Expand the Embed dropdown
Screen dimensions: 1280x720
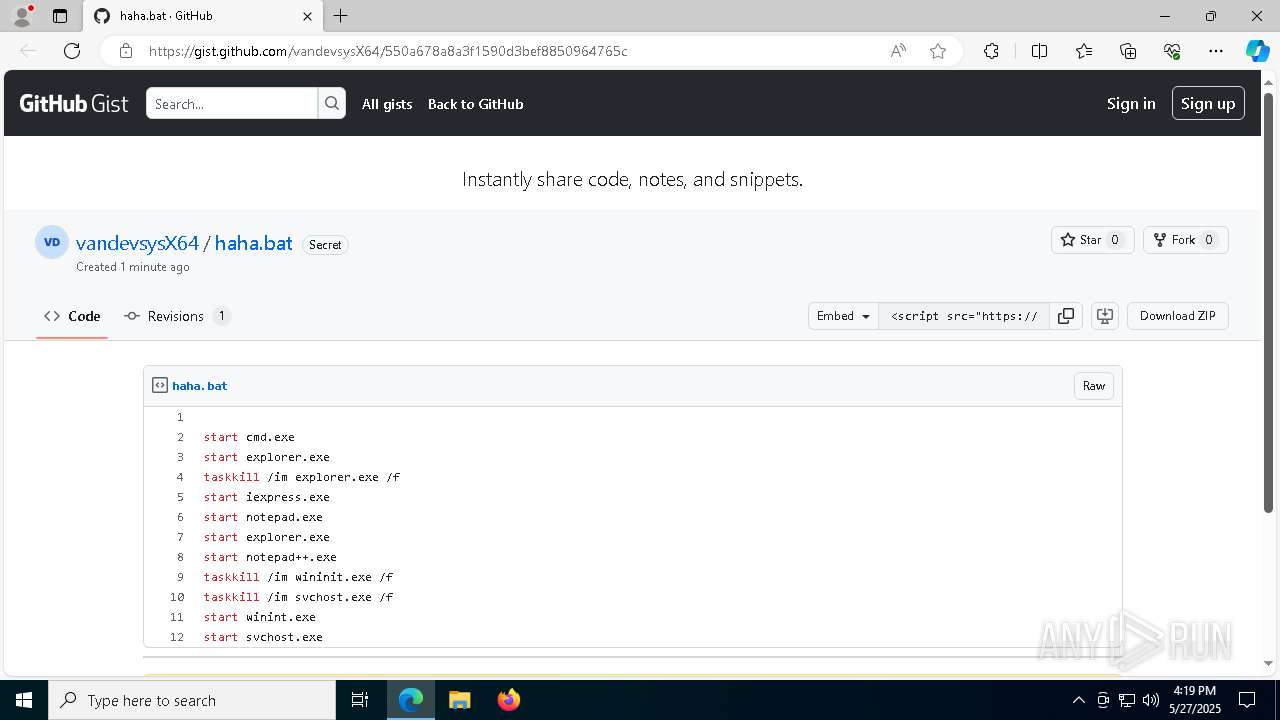coord(843,316)
